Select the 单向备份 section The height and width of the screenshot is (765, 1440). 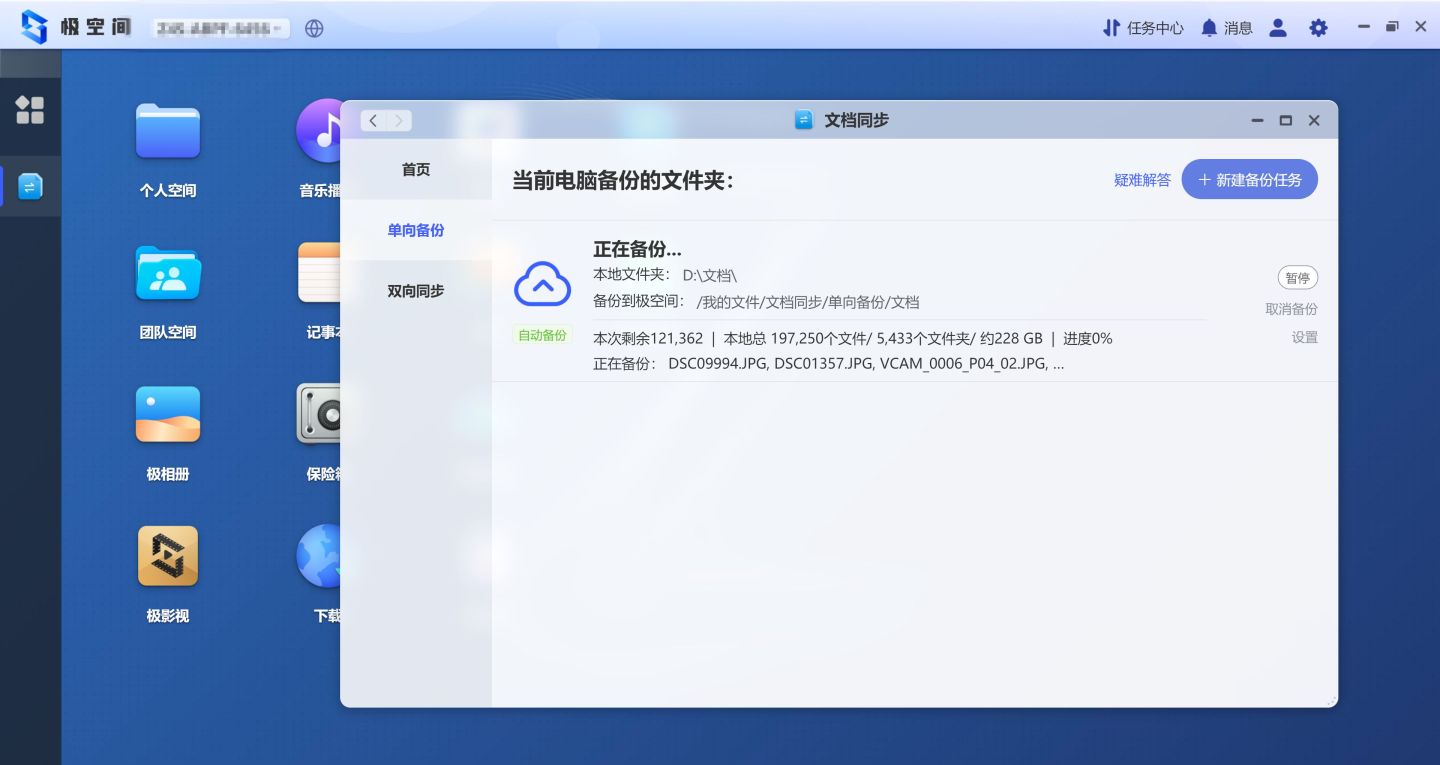(416, 230)
